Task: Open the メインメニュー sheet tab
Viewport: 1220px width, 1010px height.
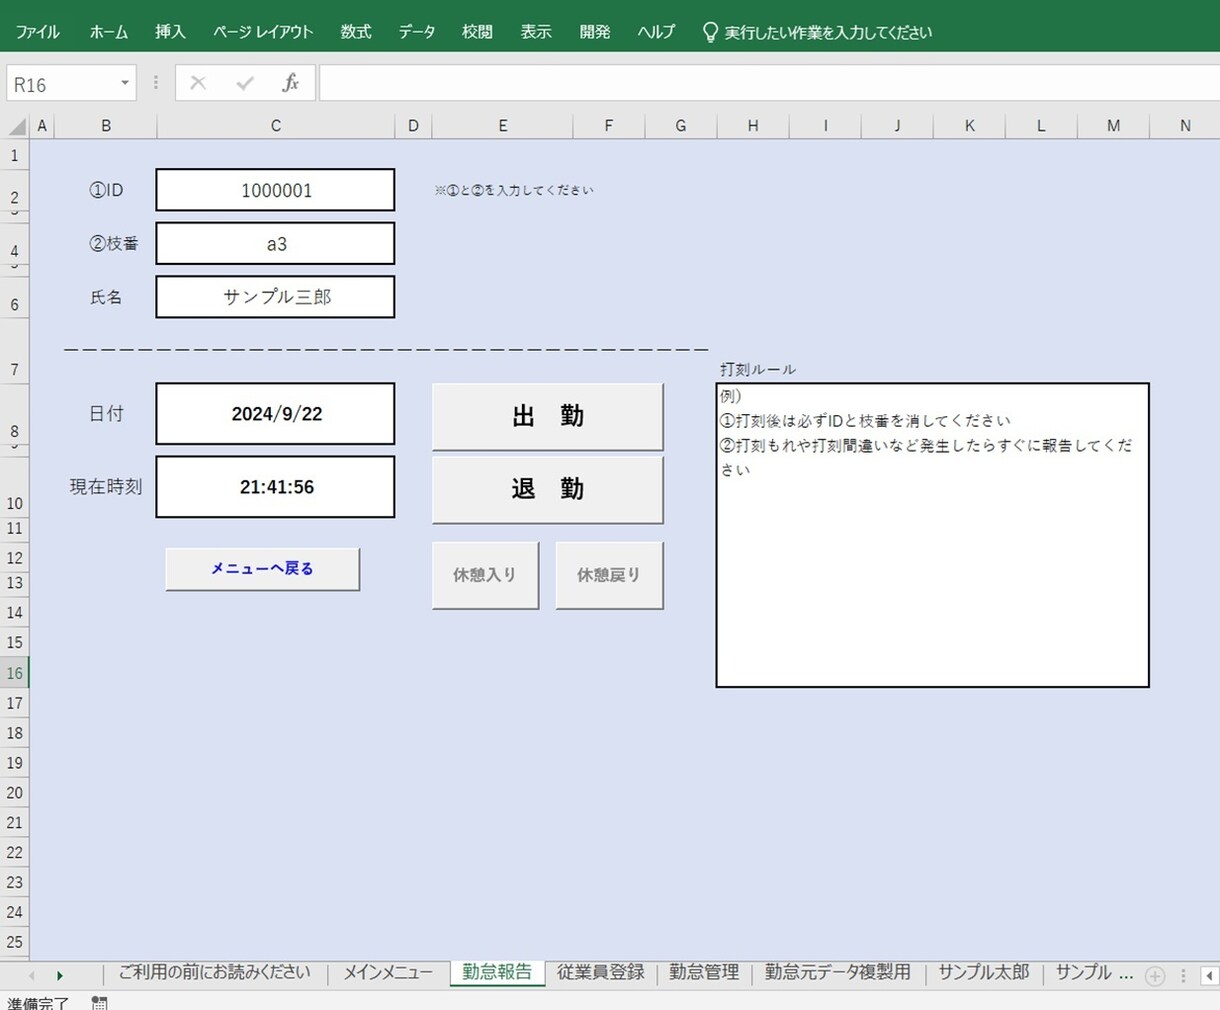Action: pos(388,972)
